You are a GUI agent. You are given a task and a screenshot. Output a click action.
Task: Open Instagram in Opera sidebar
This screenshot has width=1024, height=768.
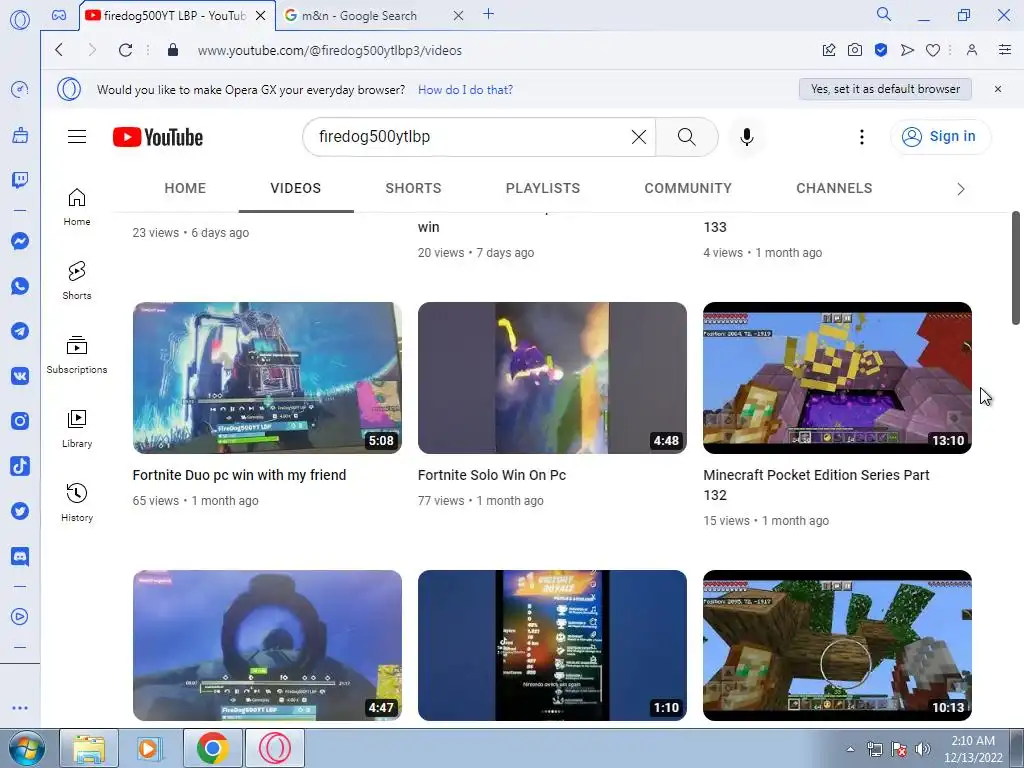click(x=20, y=421)
